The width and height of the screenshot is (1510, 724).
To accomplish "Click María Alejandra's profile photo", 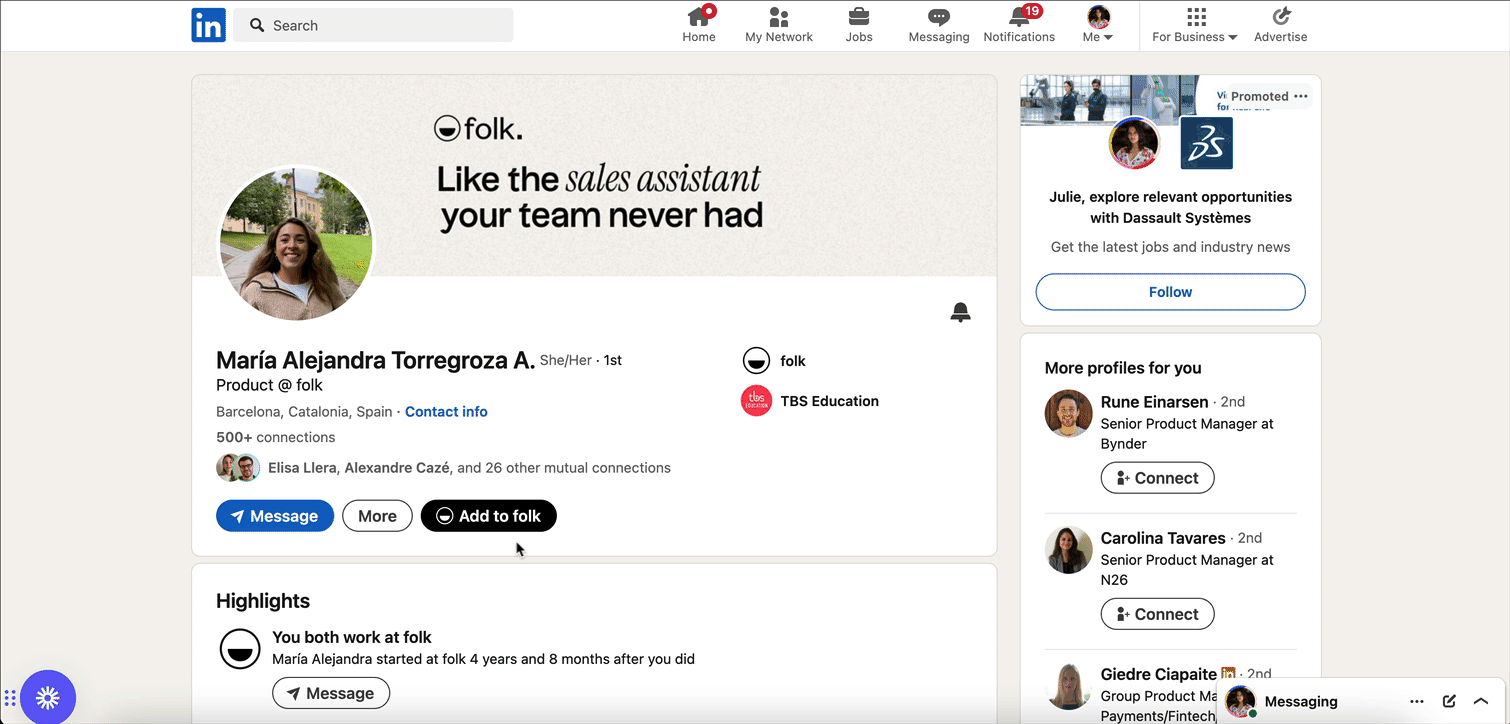I will tap(296, 244).
